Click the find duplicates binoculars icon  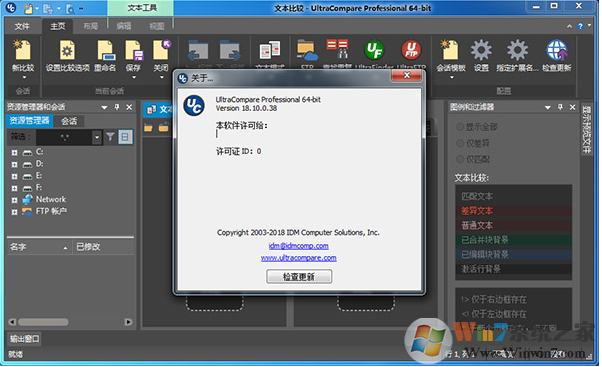point(337,49)
